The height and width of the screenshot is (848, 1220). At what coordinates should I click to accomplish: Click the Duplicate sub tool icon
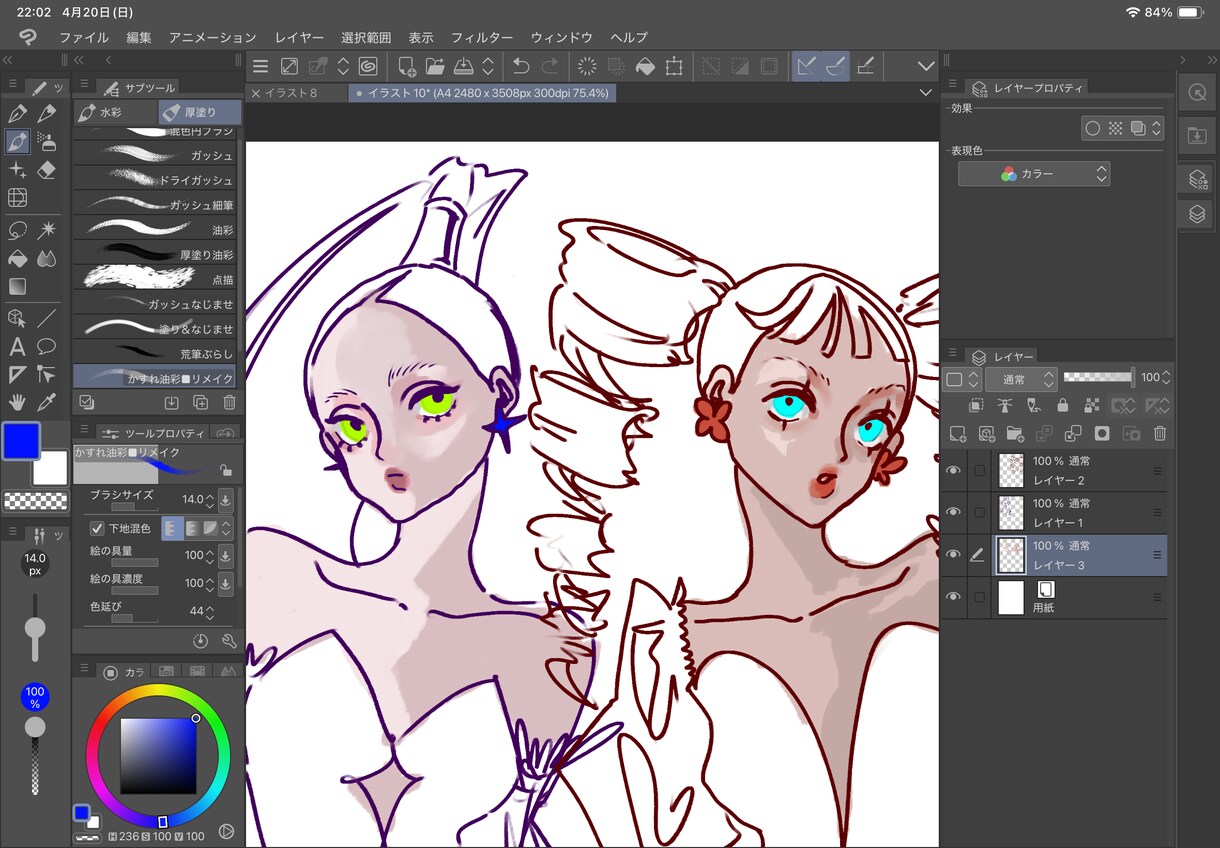(x=200, y=402)
